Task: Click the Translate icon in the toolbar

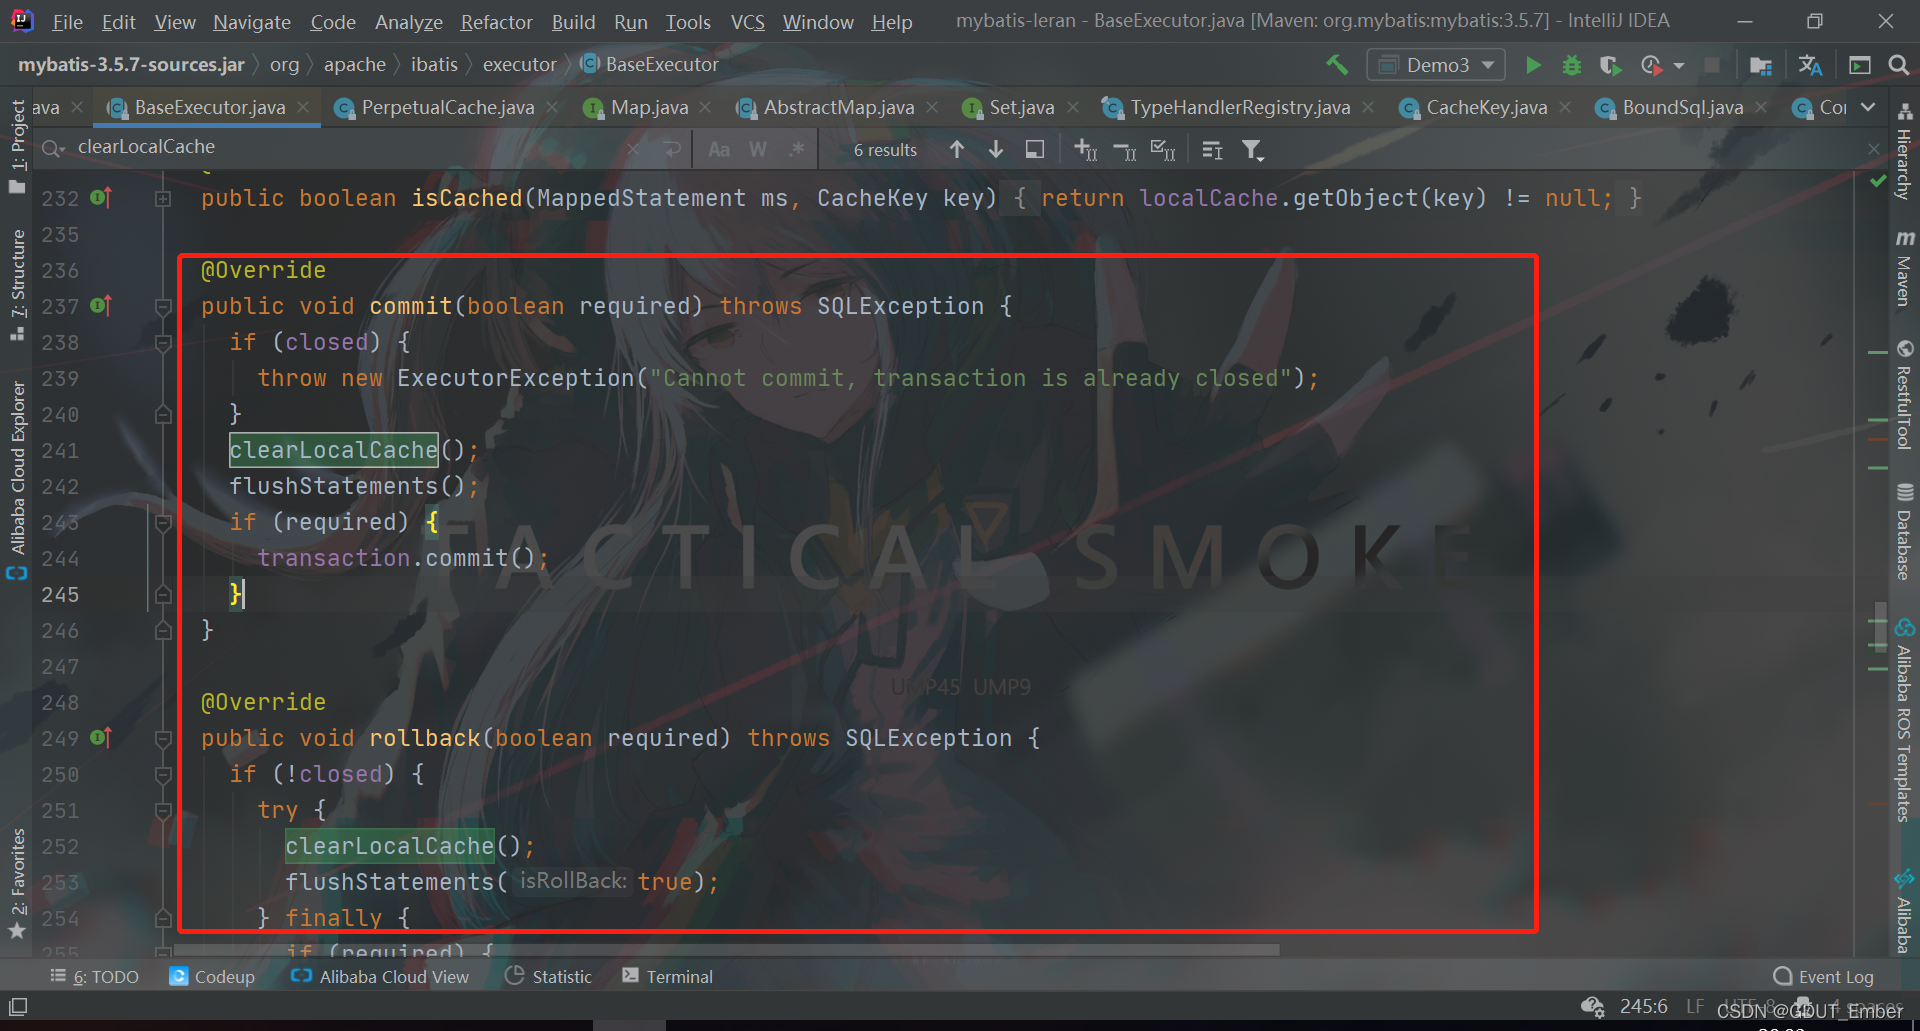Action: pos(1810,65)
